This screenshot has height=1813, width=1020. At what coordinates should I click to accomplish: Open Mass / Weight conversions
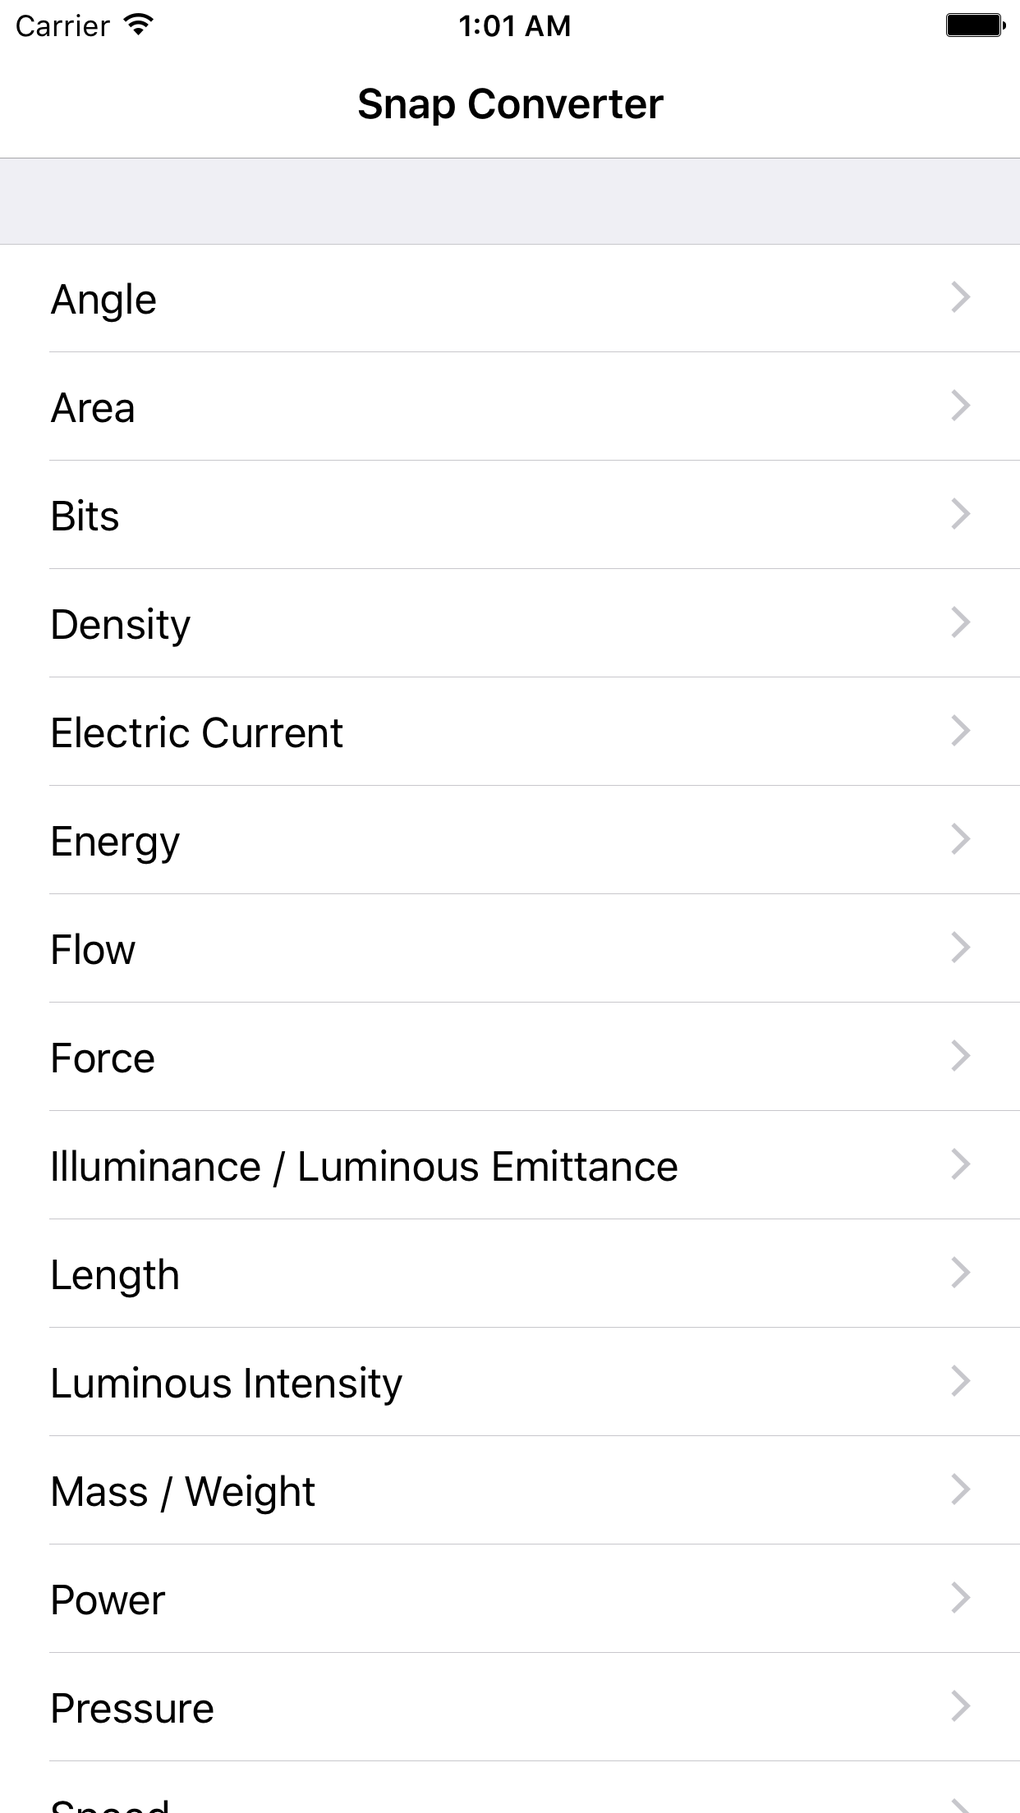[183, 1491]
